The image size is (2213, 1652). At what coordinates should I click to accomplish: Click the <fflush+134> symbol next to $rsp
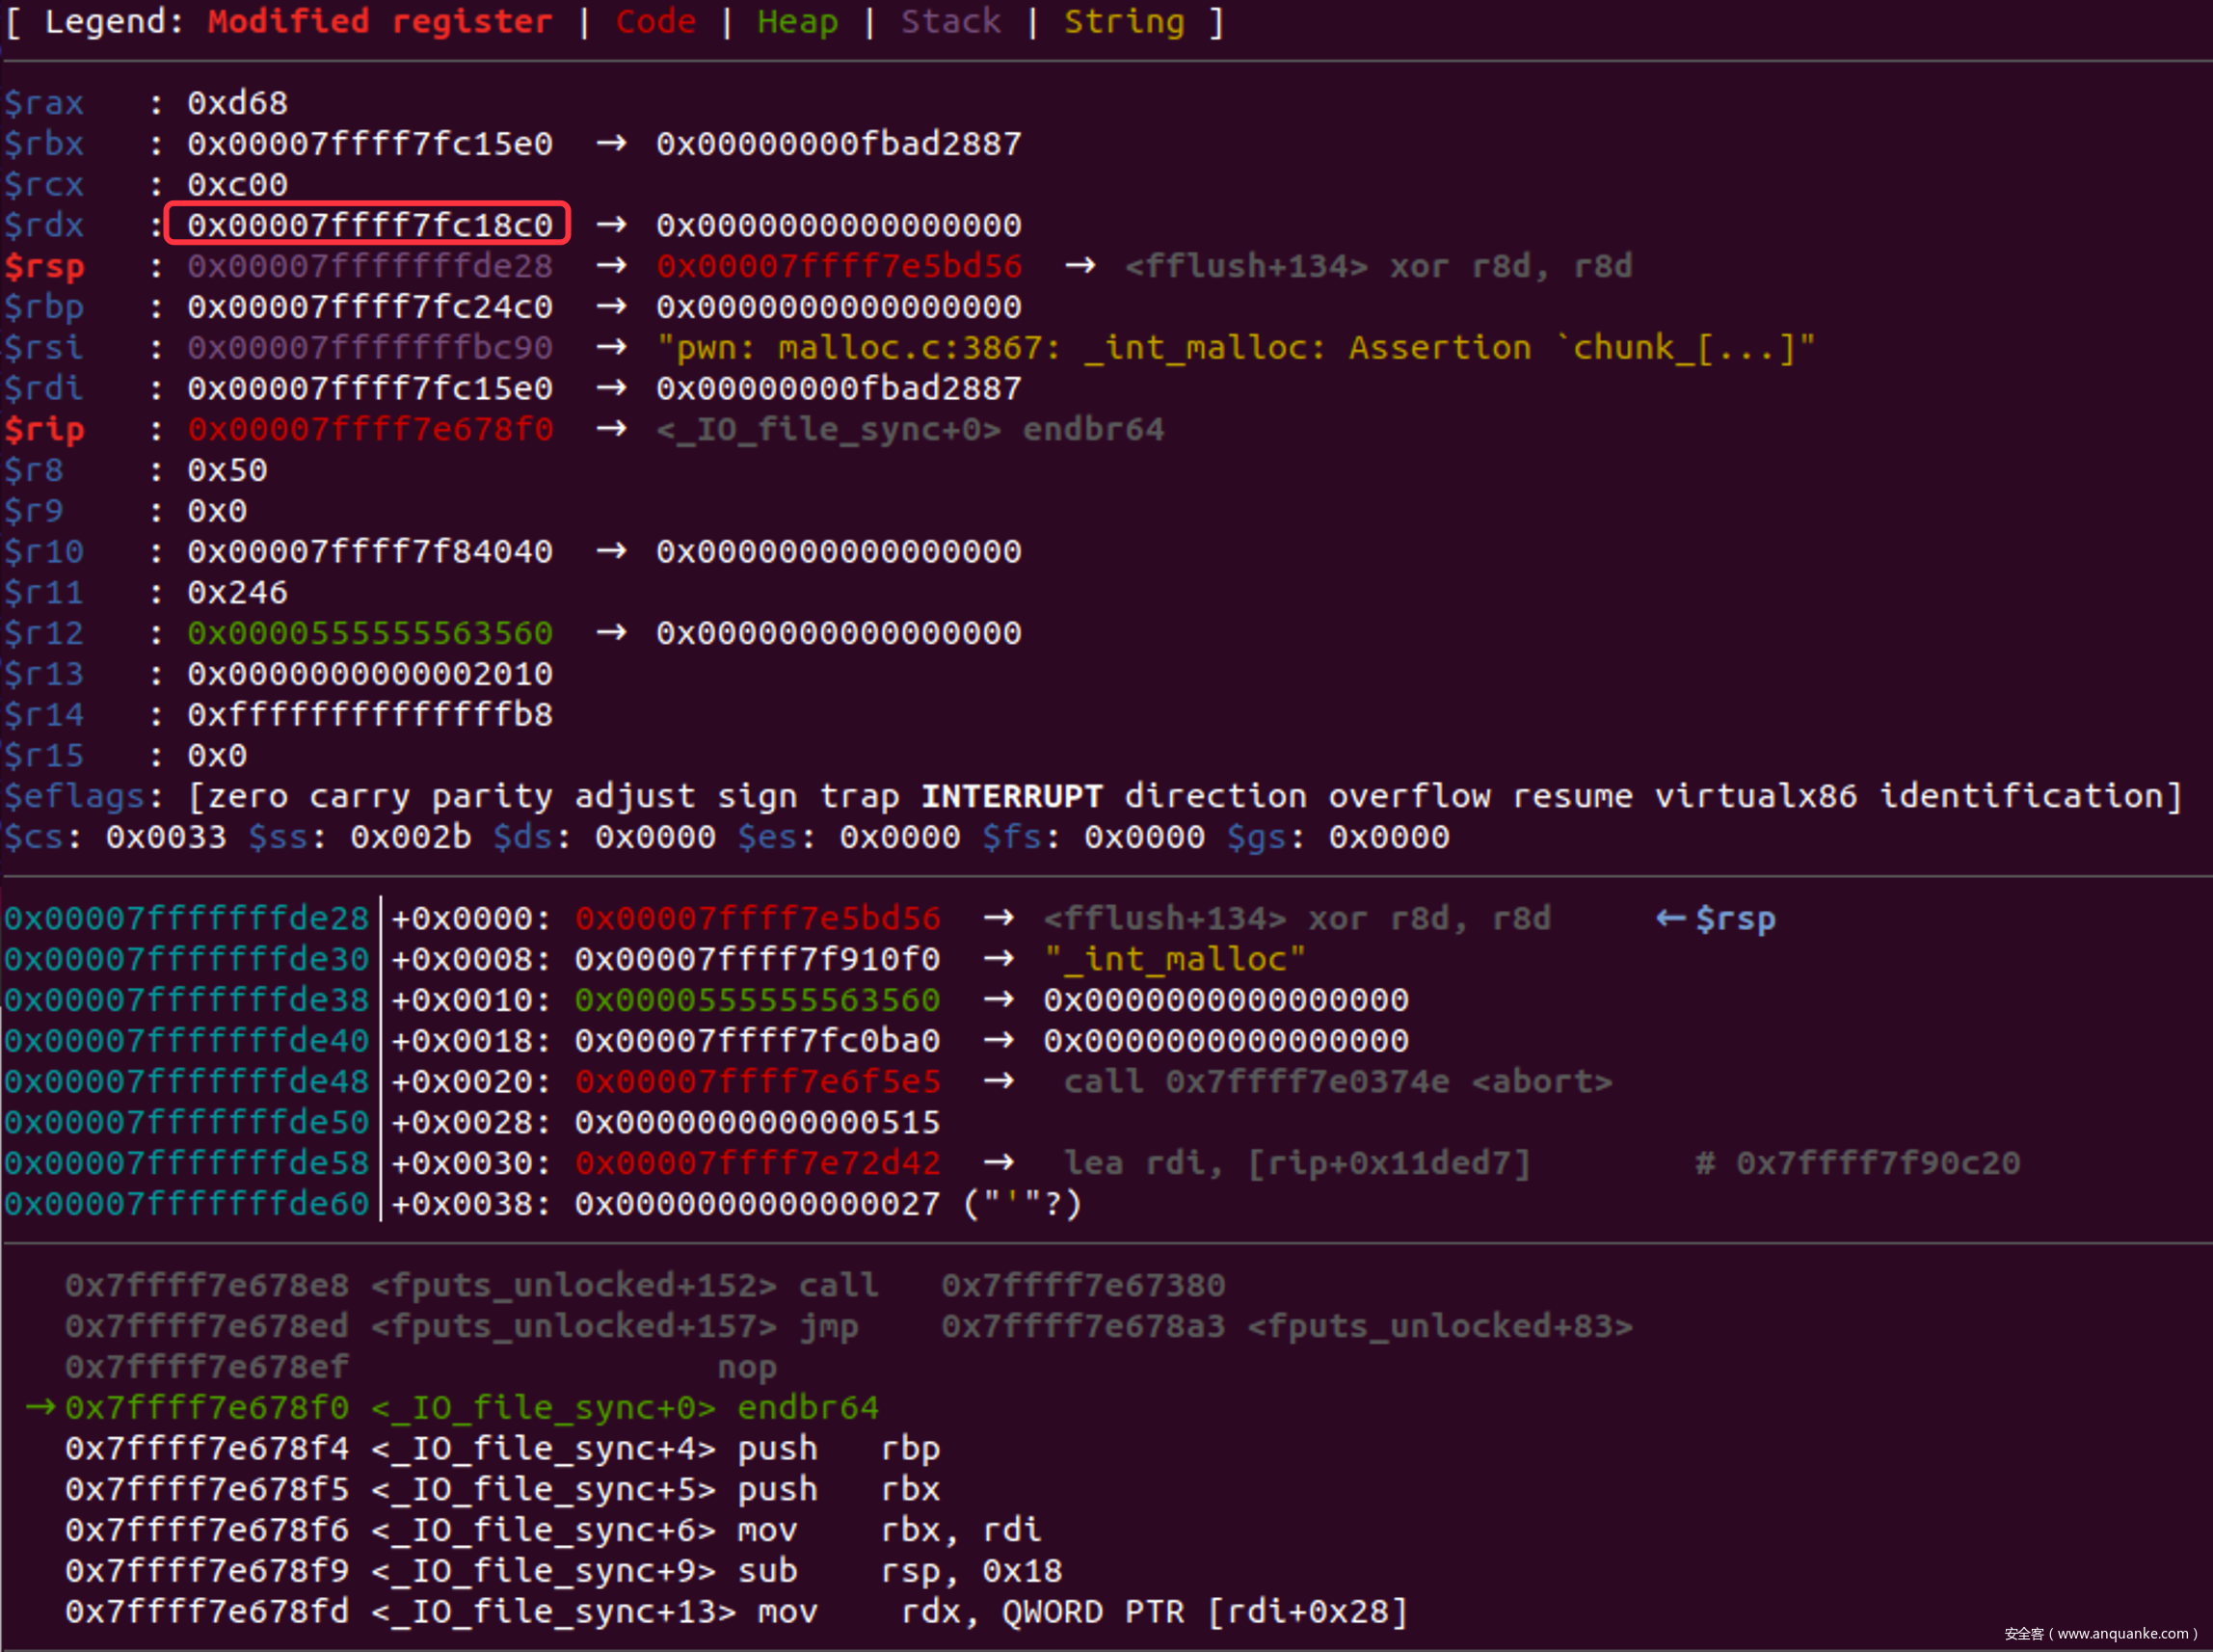pos(1245,266)
